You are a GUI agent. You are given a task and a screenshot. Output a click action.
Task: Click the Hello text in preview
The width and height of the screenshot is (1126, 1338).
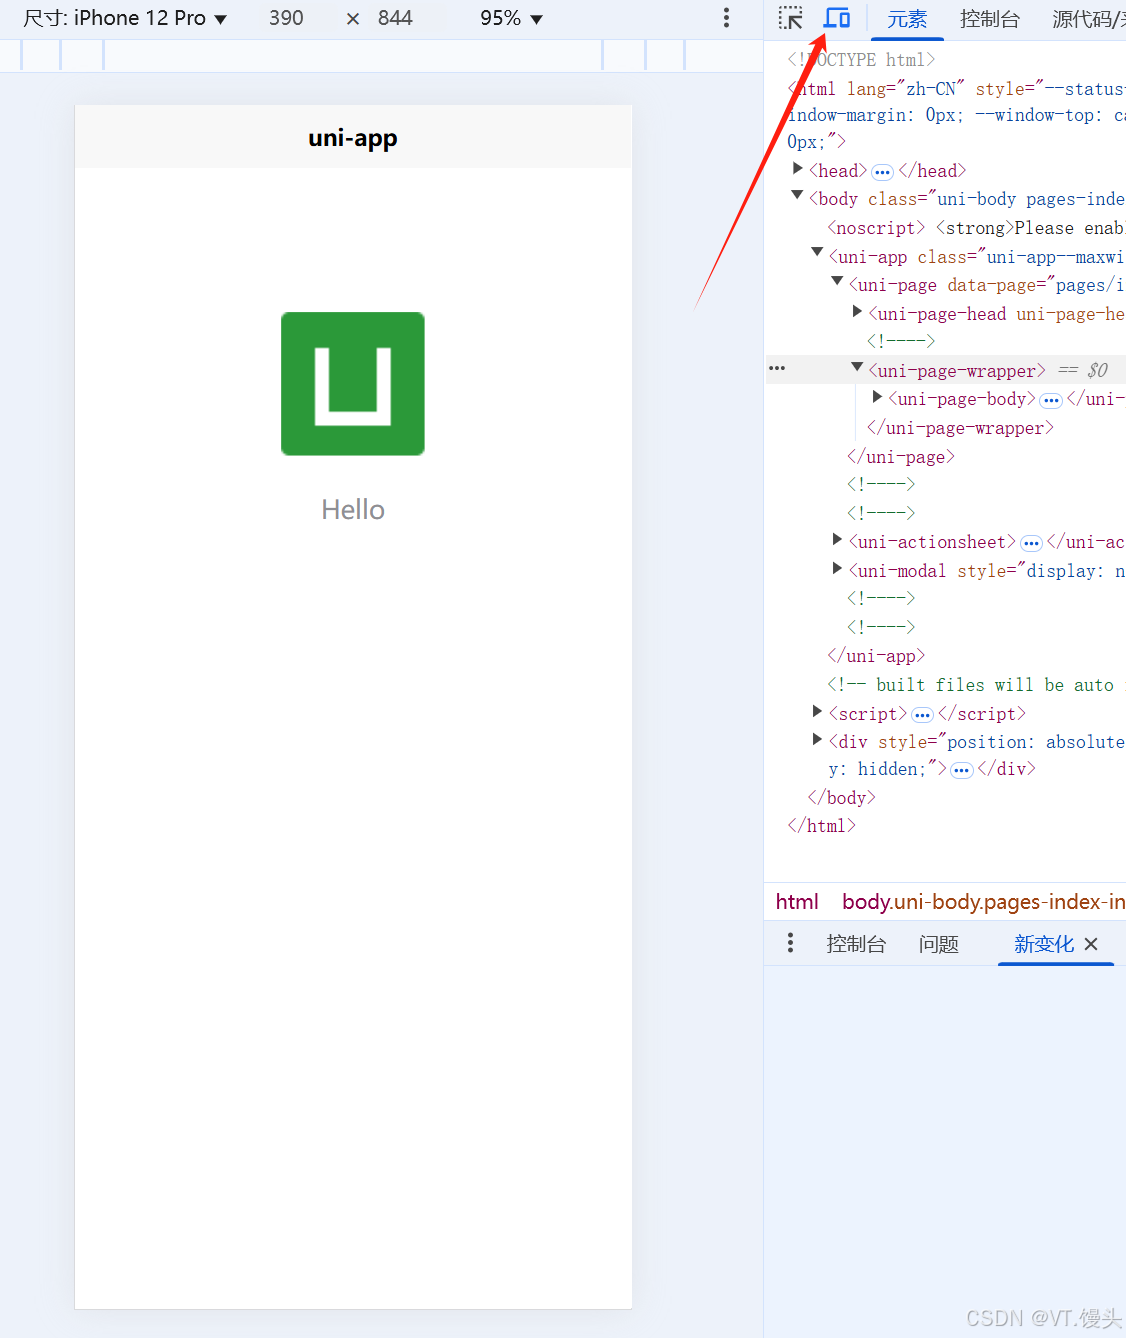pyautogui.click(x=353, y=510)
